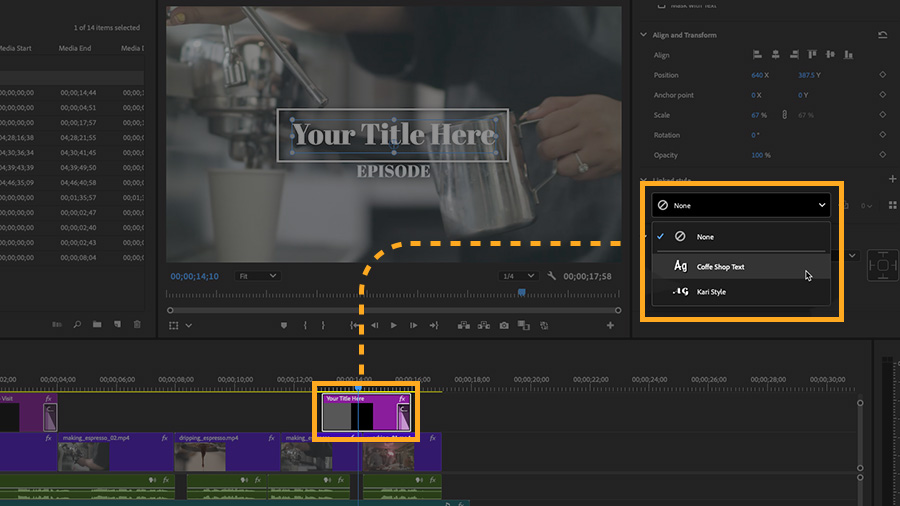
Task: Open the Fit zoom level dropdown
Action: coord(257,276)
